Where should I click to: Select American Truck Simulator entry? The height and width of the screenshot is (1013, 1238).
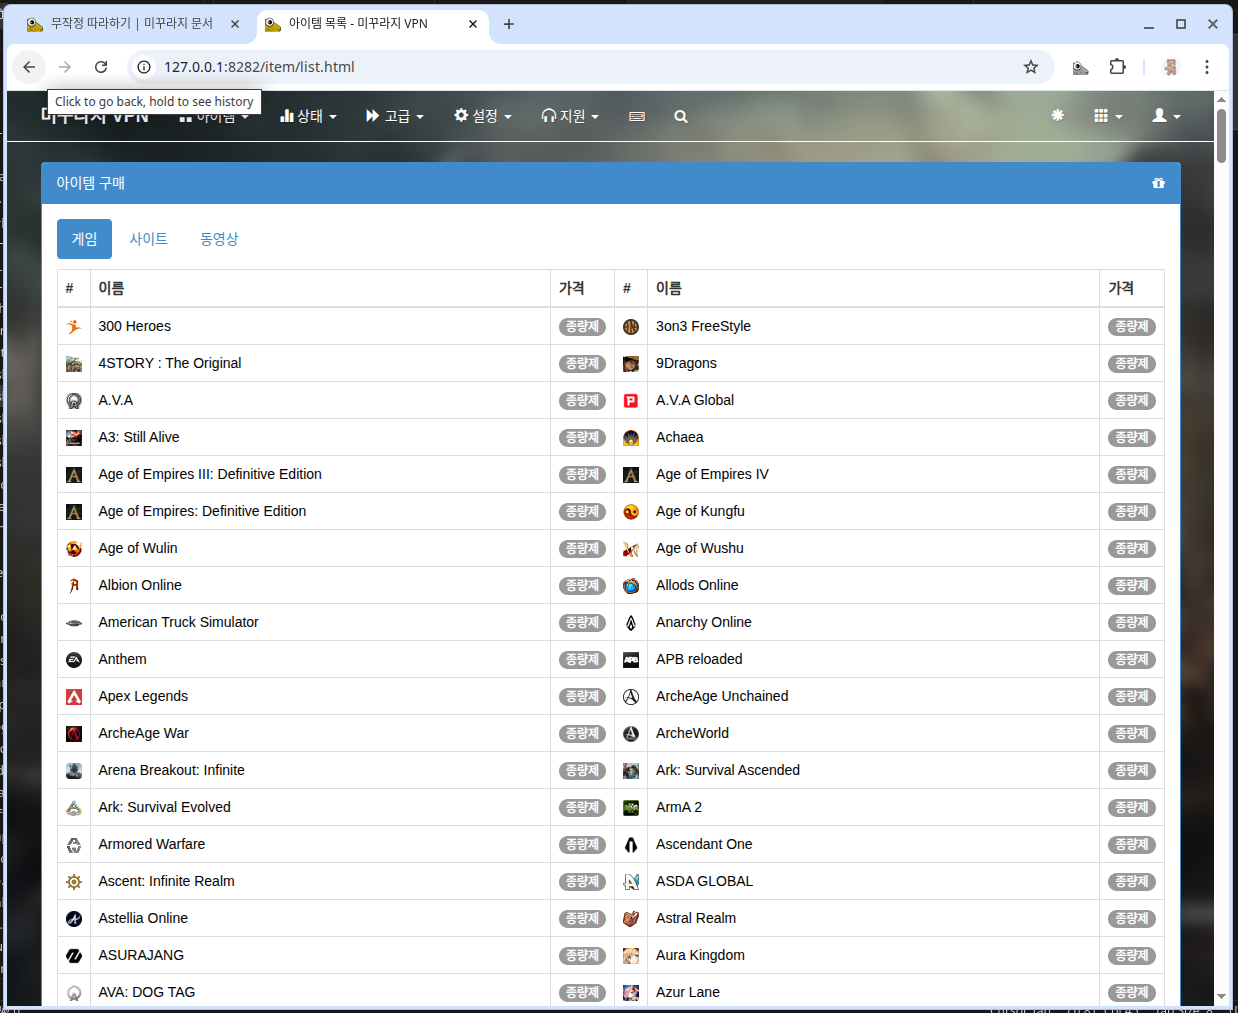(x=178, y=622)
